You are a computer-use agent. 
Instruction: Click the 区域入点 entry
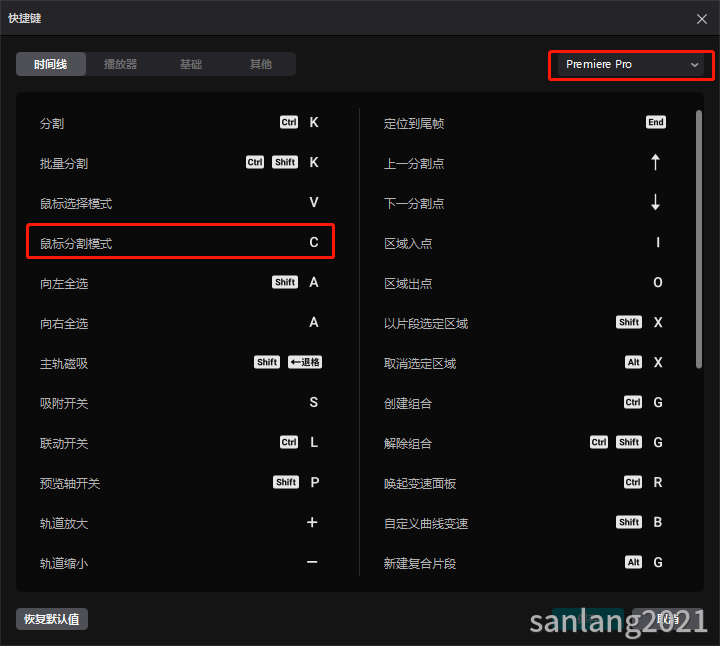[525, 242]
